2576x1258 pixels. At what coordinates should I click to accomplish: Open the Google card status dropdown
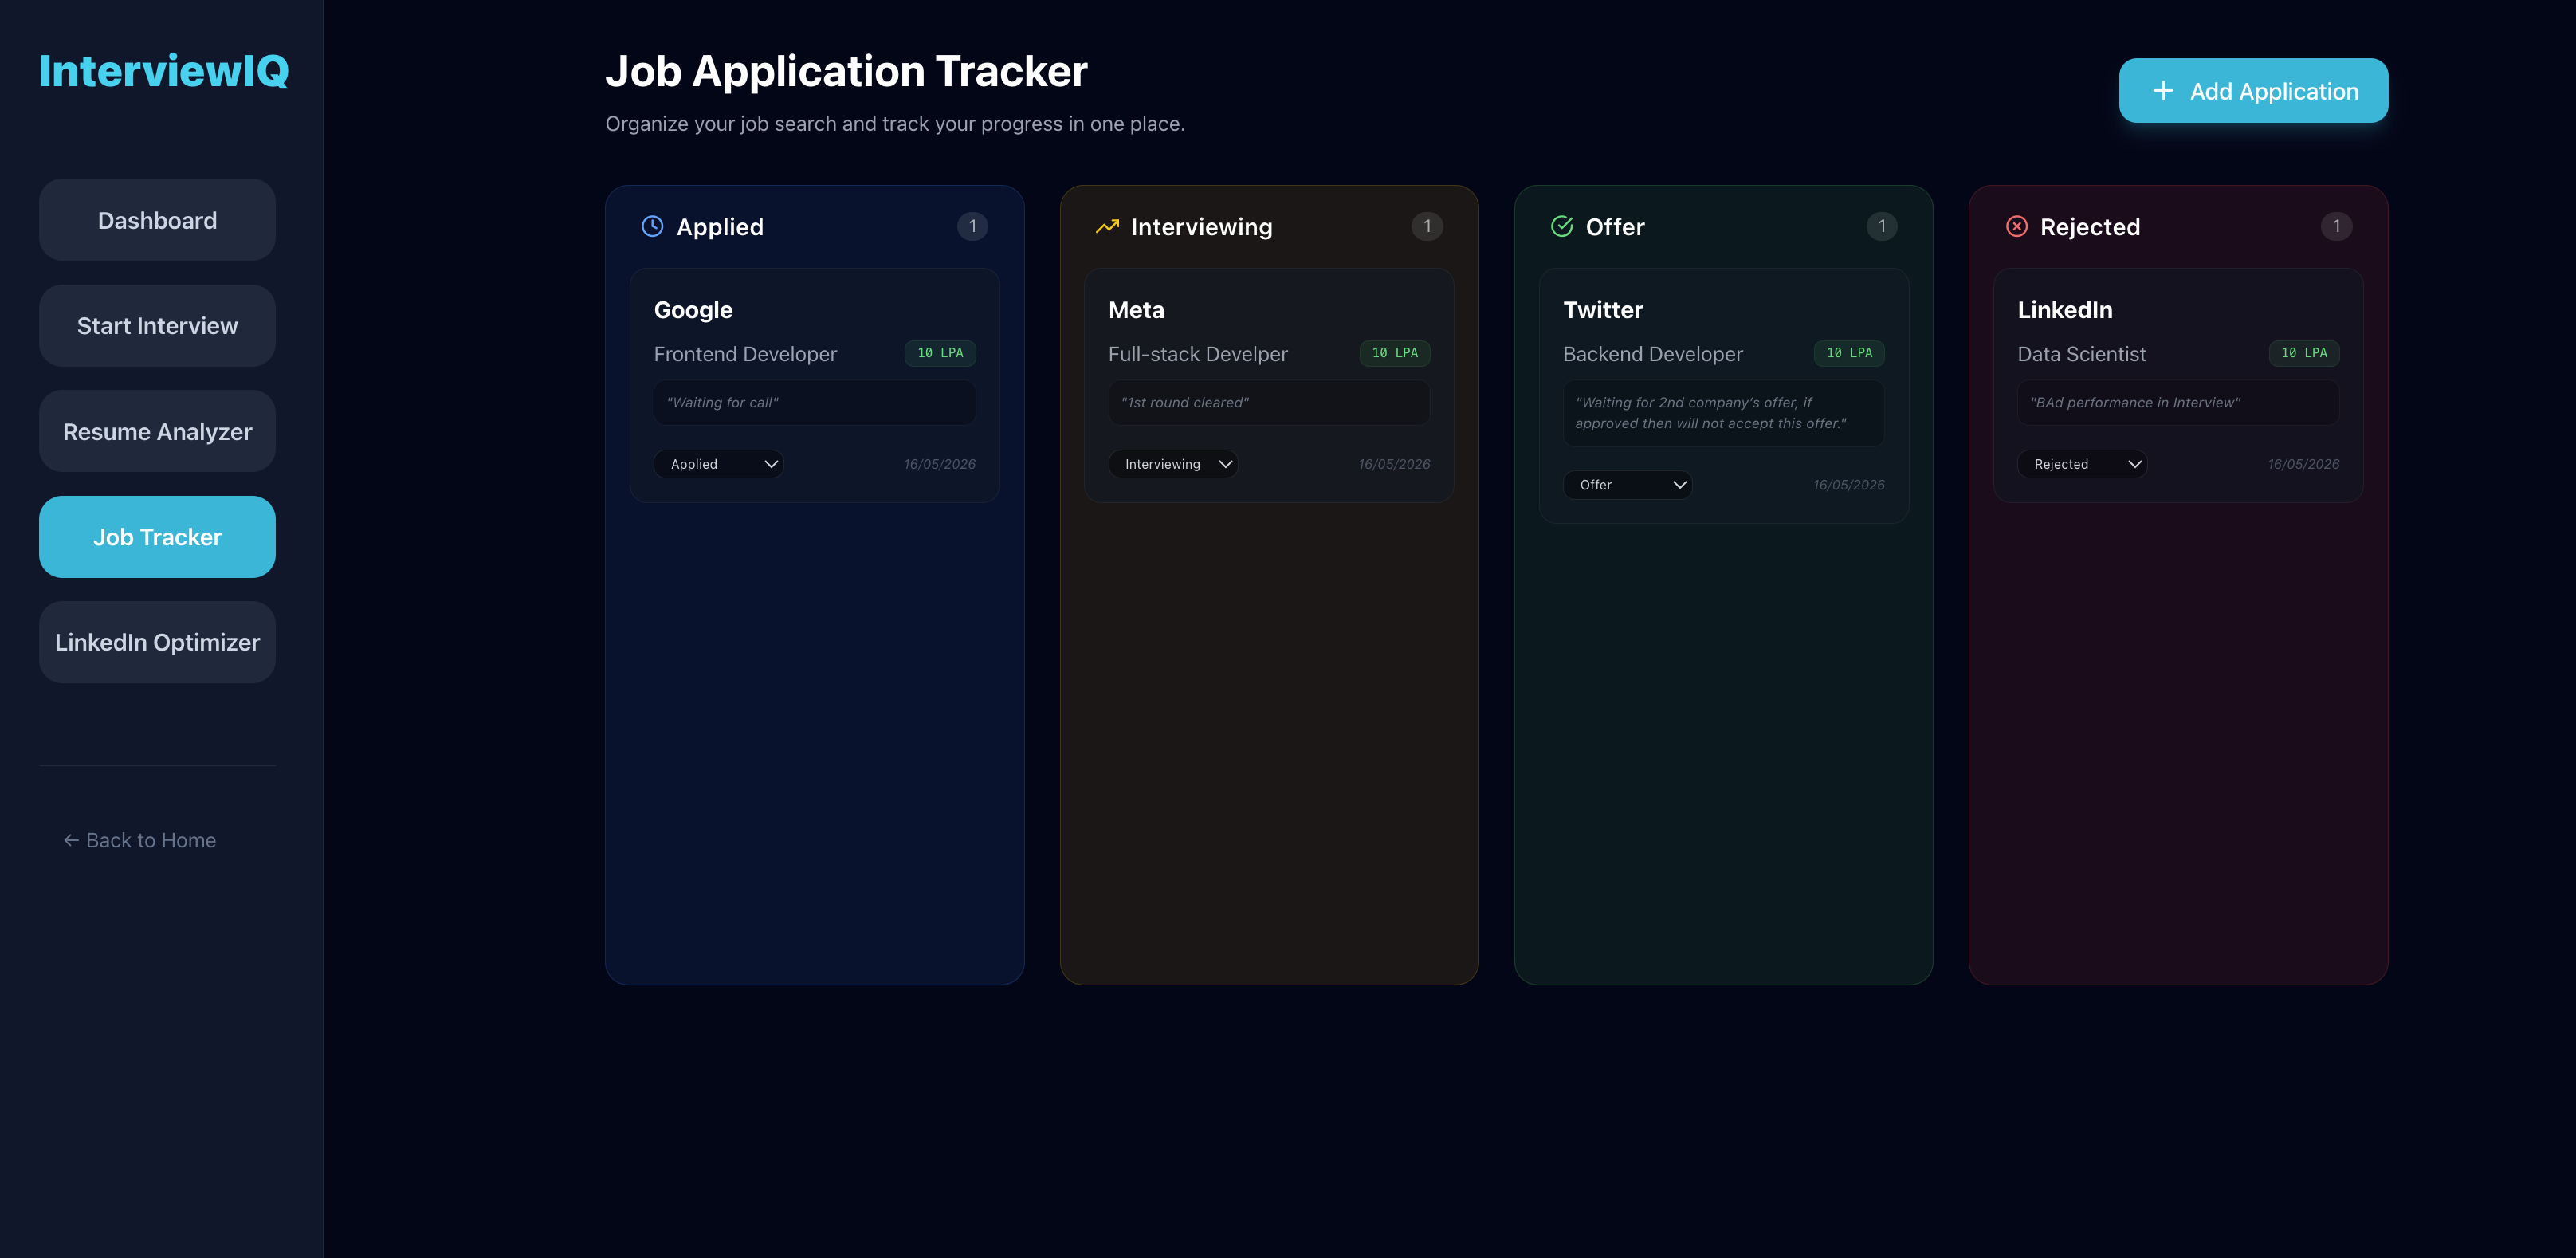point(718,464)
